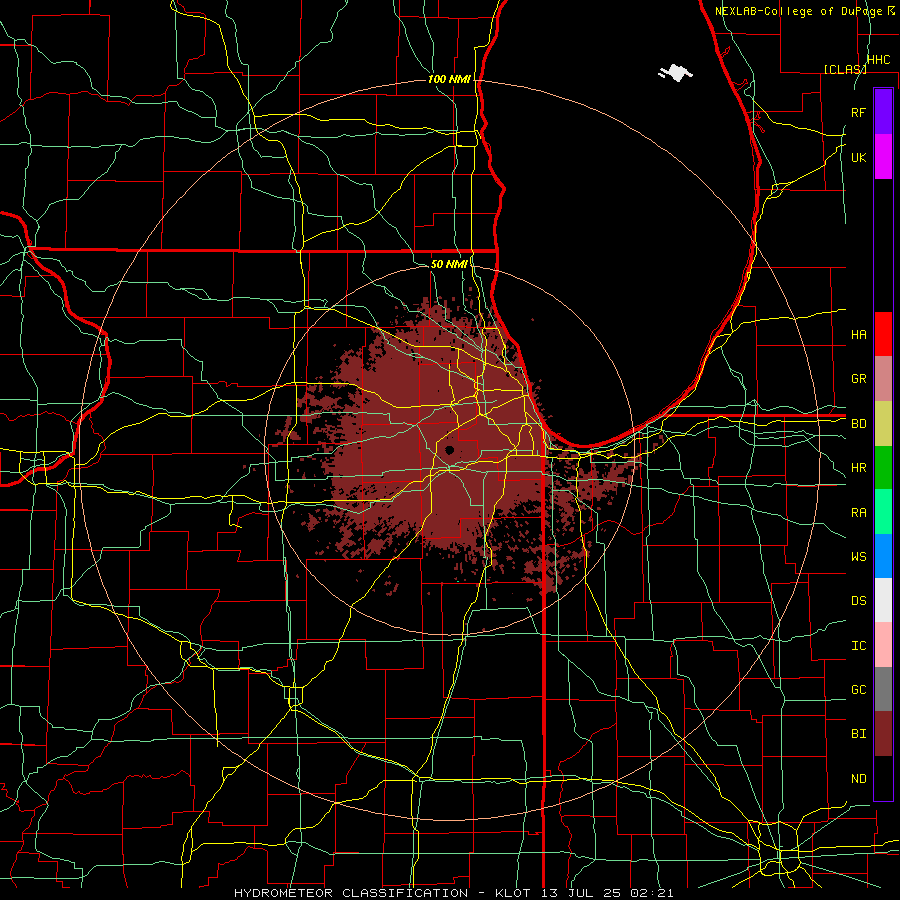Click the KLOT radar station identifier
The width and height of the screenshot is (900, 900).
click(510, 893)
